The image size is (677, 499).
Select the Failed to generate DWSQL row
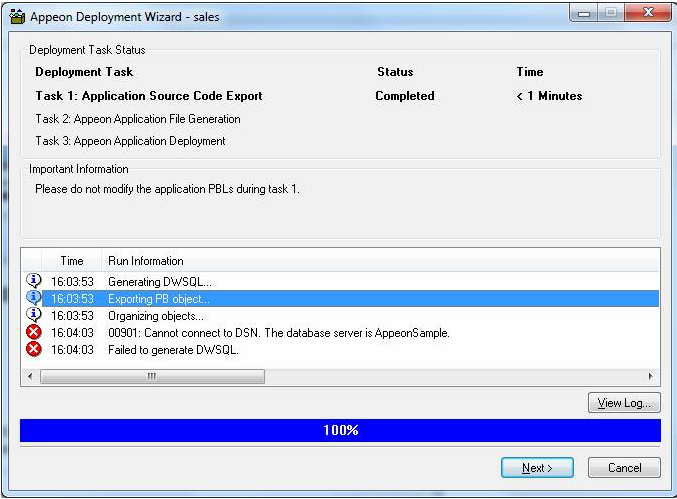click(x=341, y=350)
